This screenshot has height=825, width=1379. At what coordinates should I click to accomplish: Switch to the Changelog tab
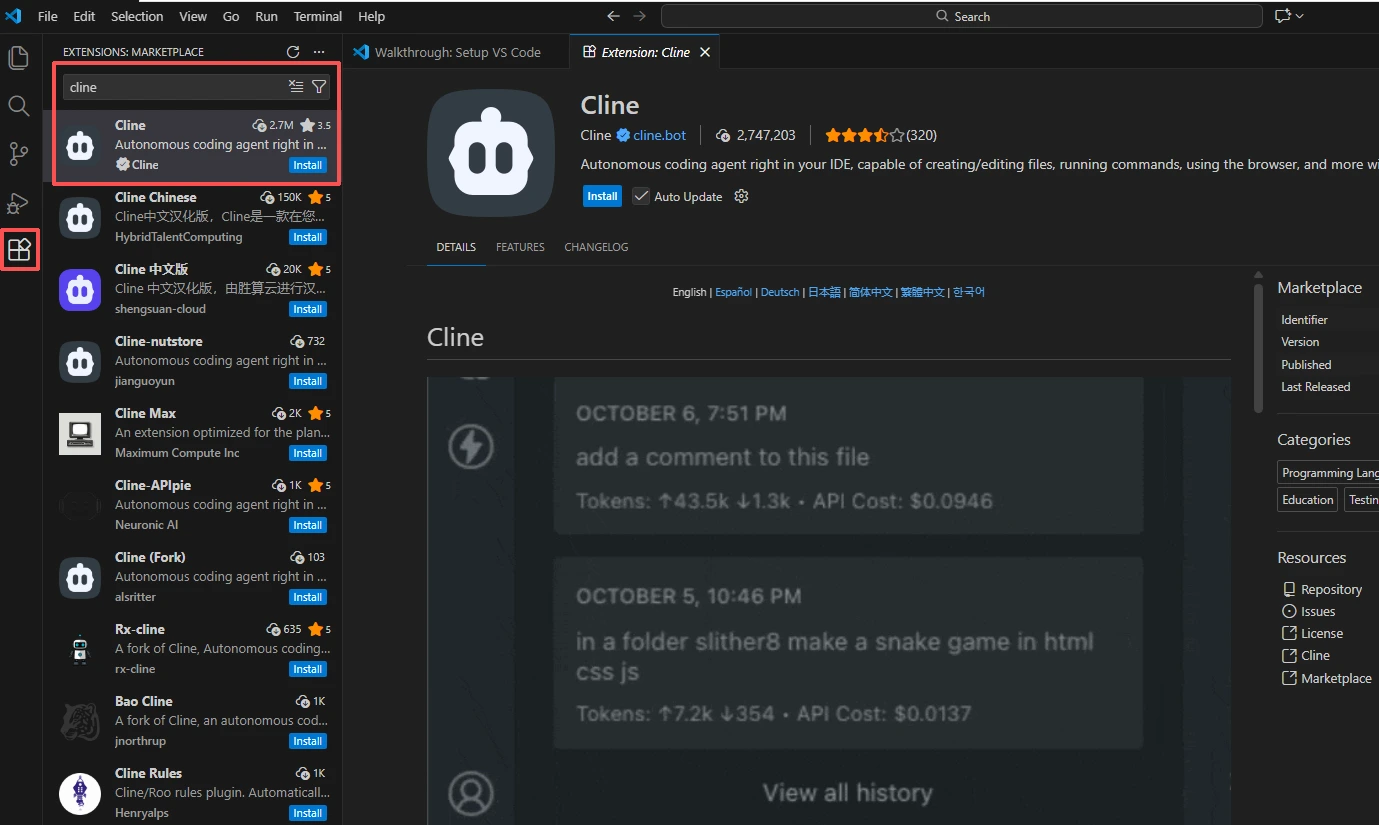(x=596, y=247)
